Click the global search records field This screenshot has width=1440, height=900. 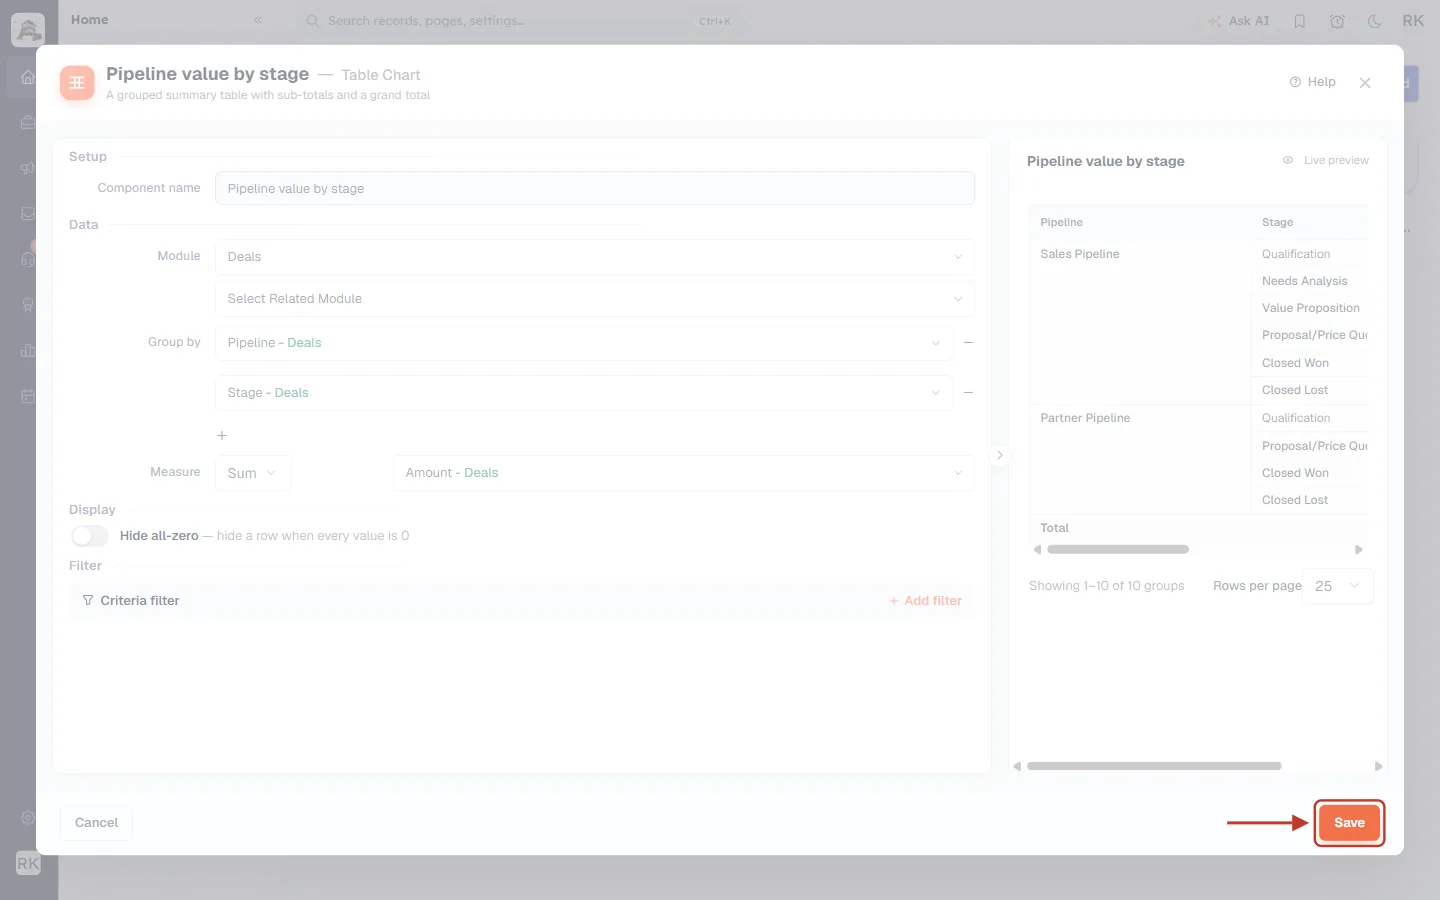click(x=520, y=21)
